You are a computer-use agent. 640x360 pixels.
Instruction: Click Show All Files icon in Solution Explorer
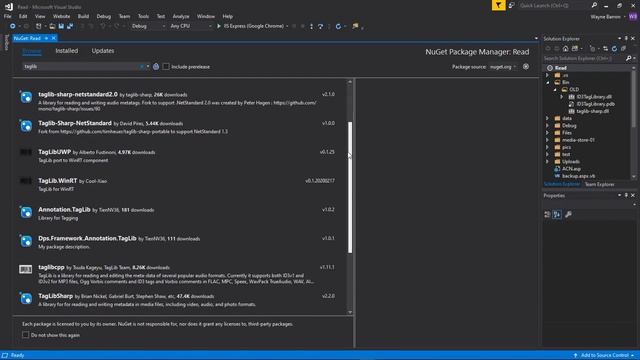coord(623,49)
